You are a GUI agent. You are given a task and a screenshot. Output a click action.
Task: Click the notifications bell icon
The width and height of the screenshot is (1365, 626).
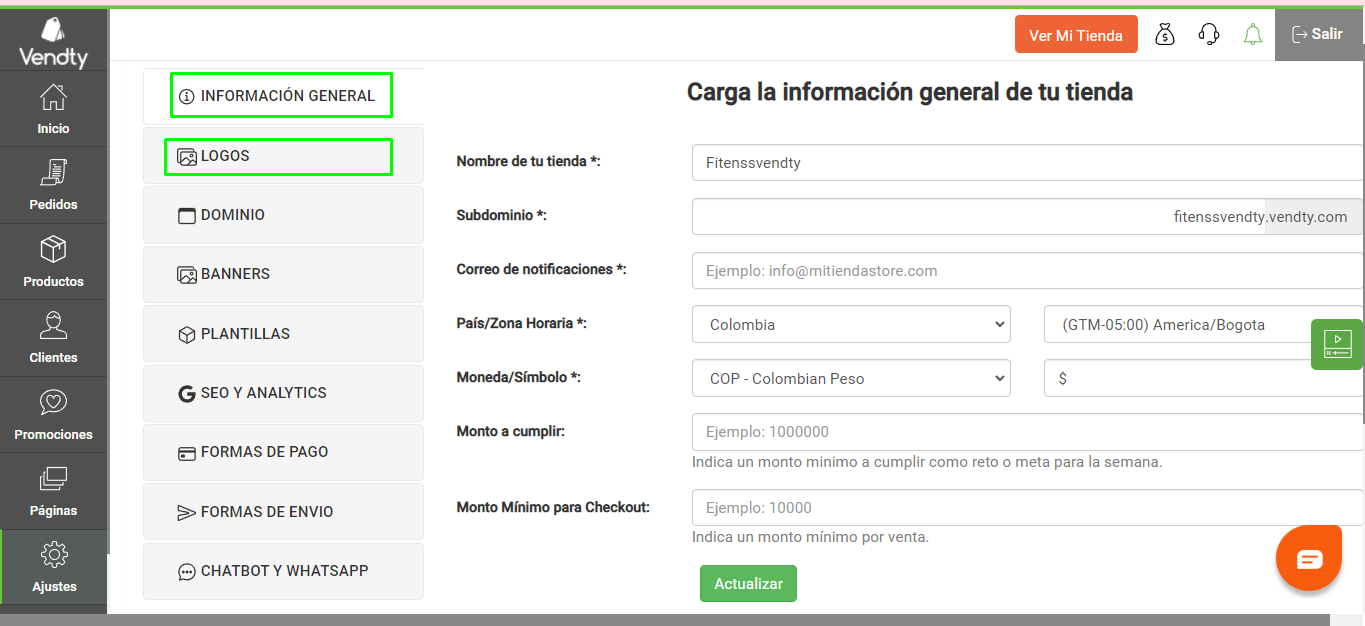pos(1252,33)
